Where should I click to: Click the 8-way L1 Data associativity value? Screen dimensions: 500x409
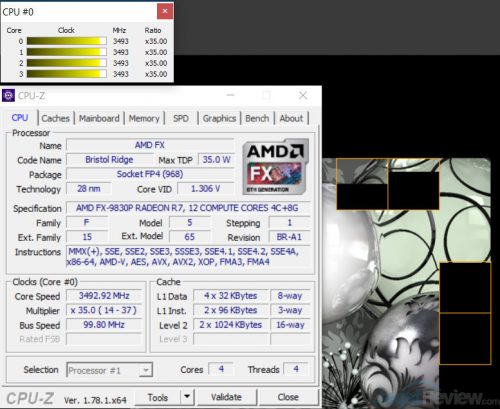point(290,296)
